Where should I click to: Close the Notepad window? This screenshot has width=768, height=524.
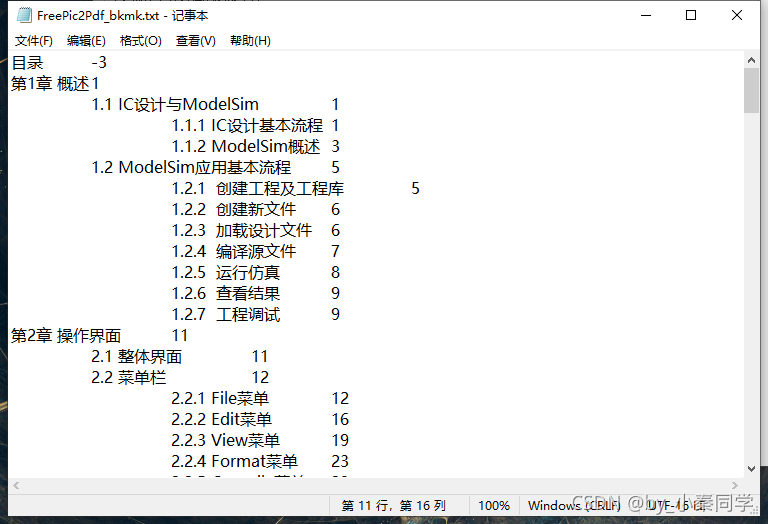(x=737, y=15)
